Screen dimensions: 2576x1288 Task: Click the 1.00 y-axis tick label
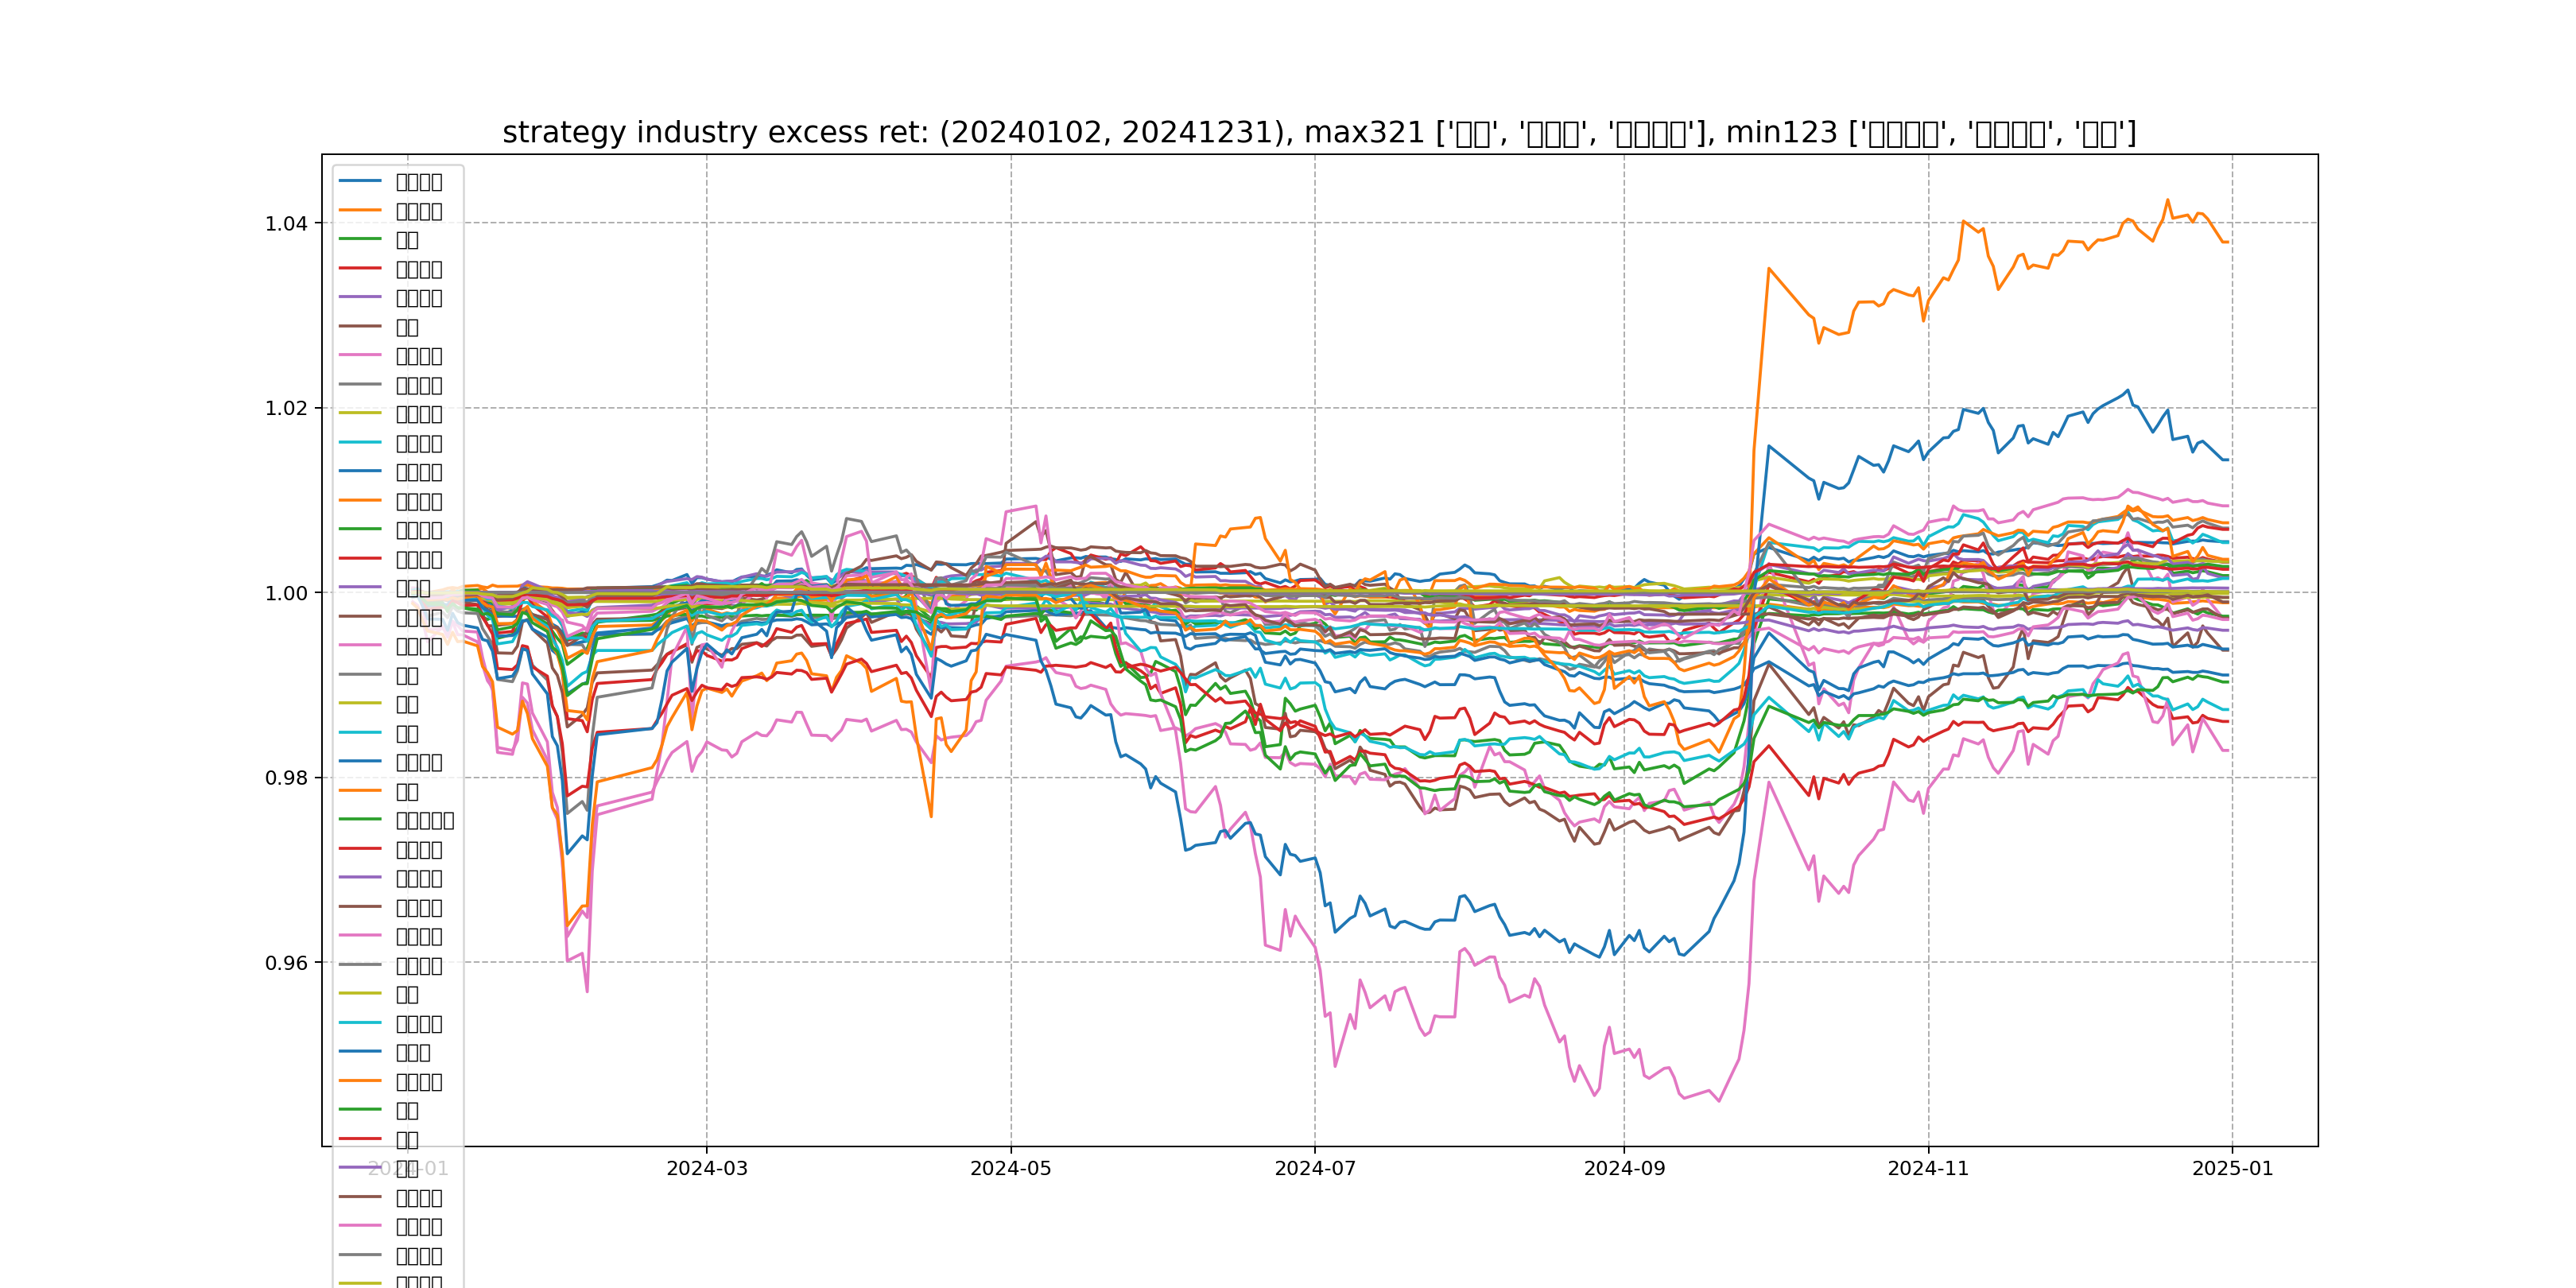pos(286,593)
